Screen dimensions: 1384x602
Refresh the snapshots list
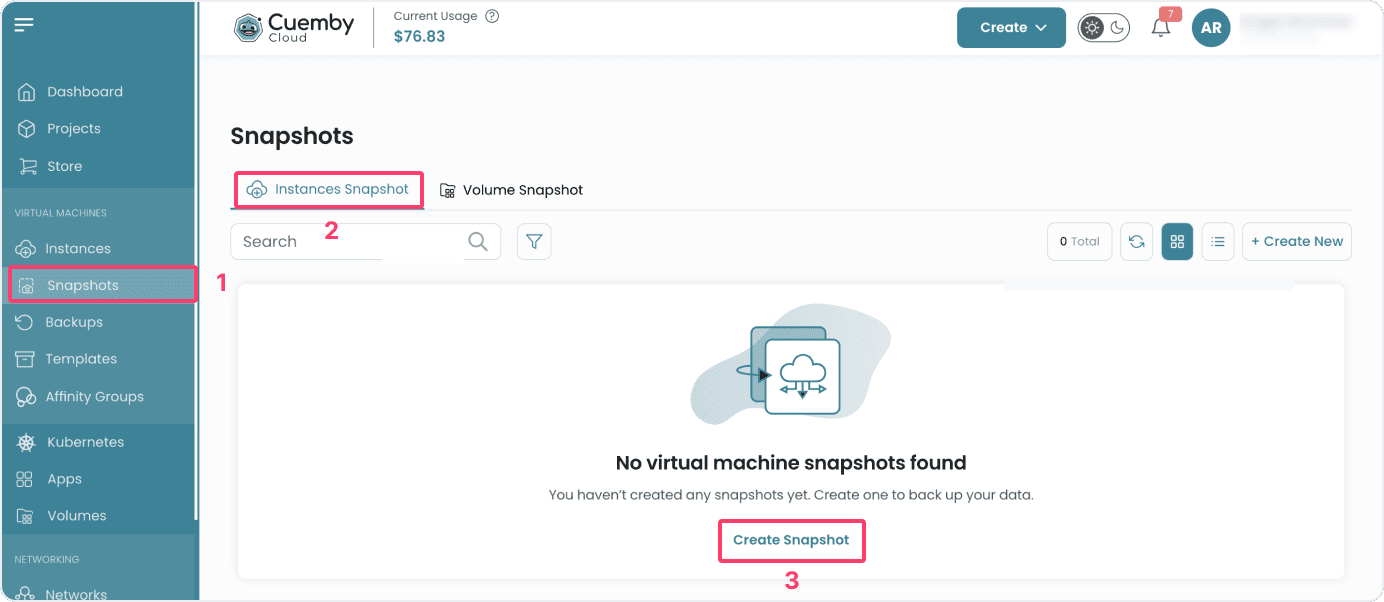coord(1137,241)
